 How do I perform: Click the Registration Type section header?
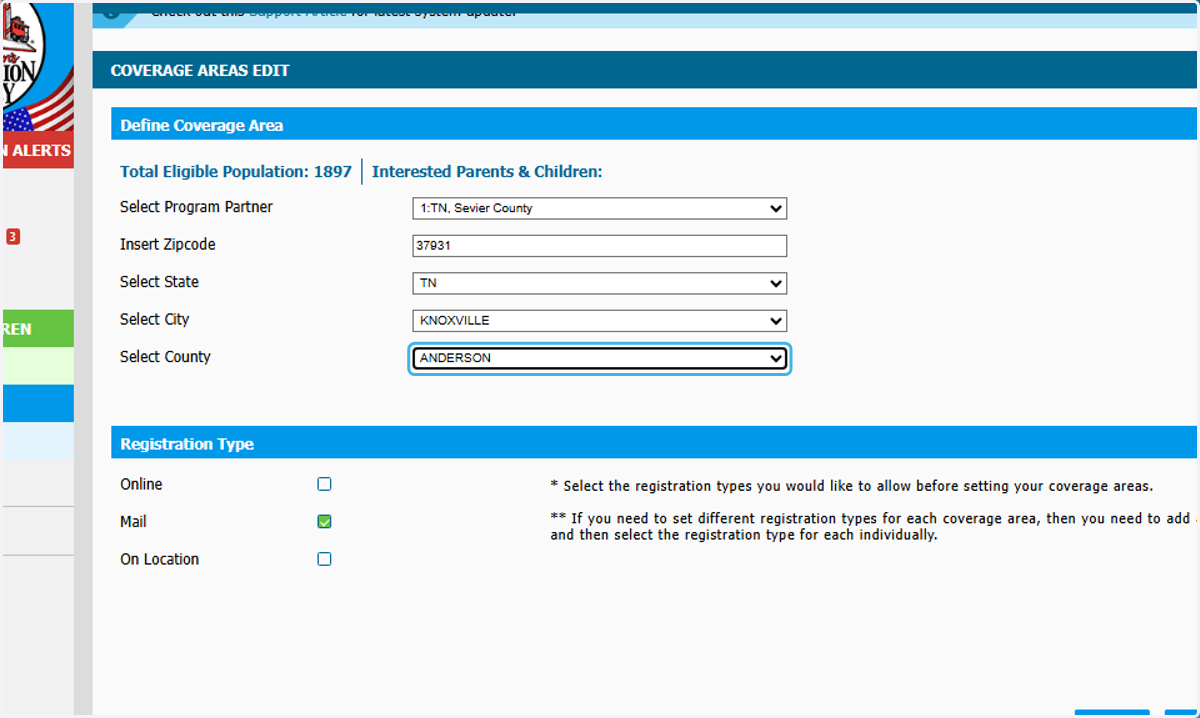coord(654,443)
